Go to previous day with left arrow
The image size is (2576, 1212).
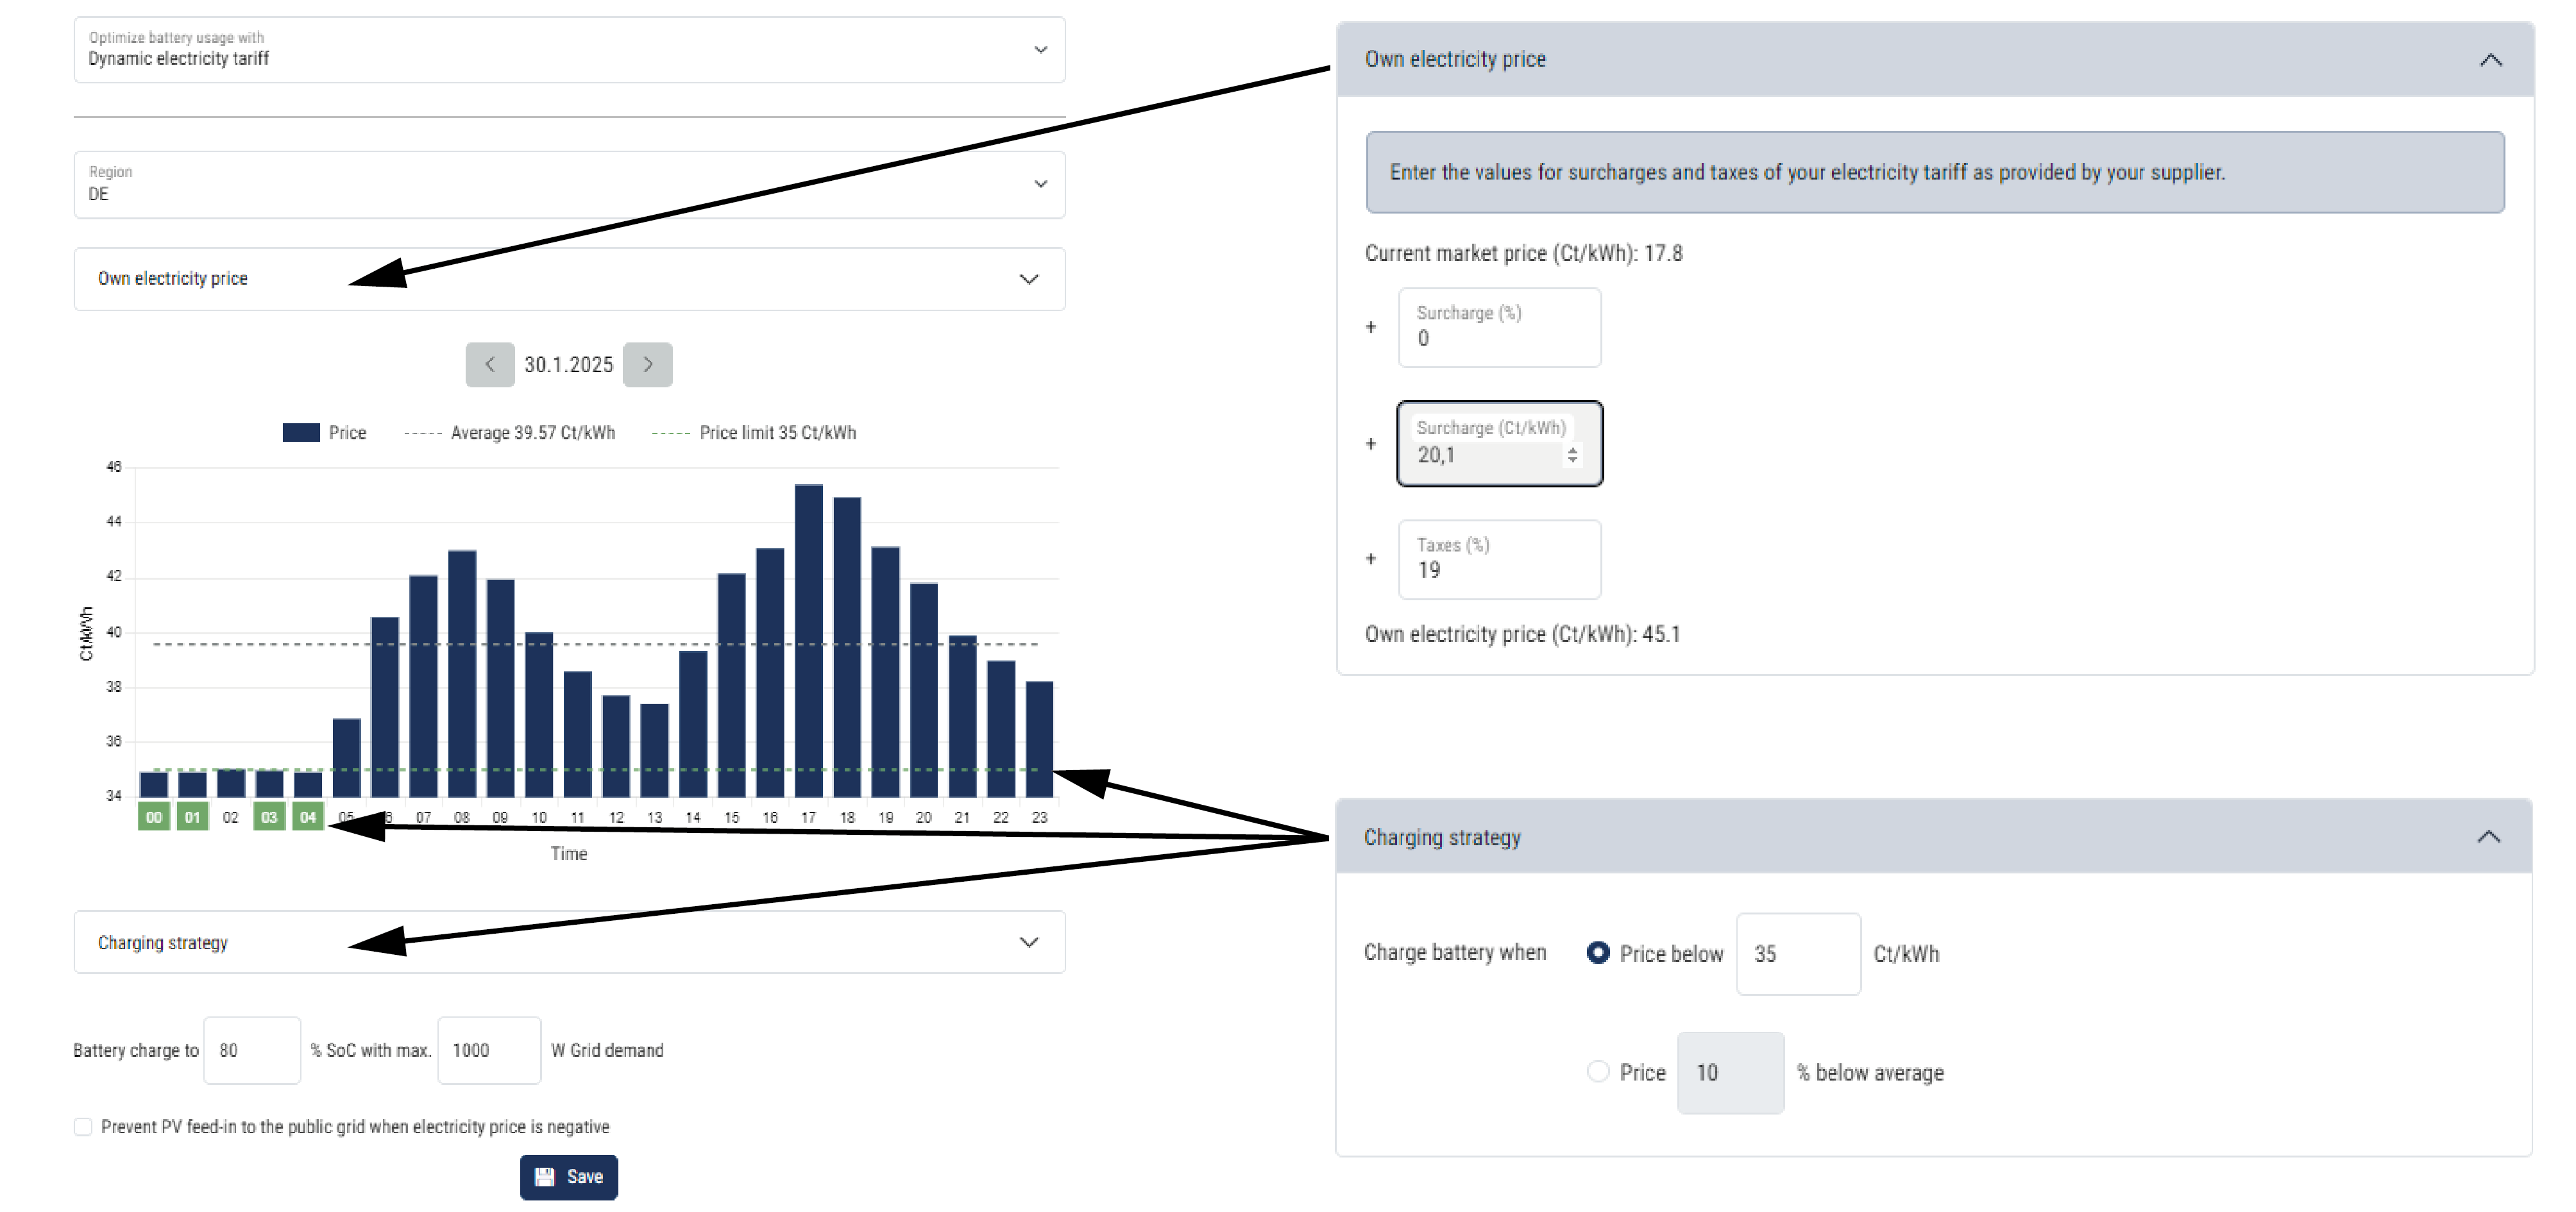coord(489,365)
